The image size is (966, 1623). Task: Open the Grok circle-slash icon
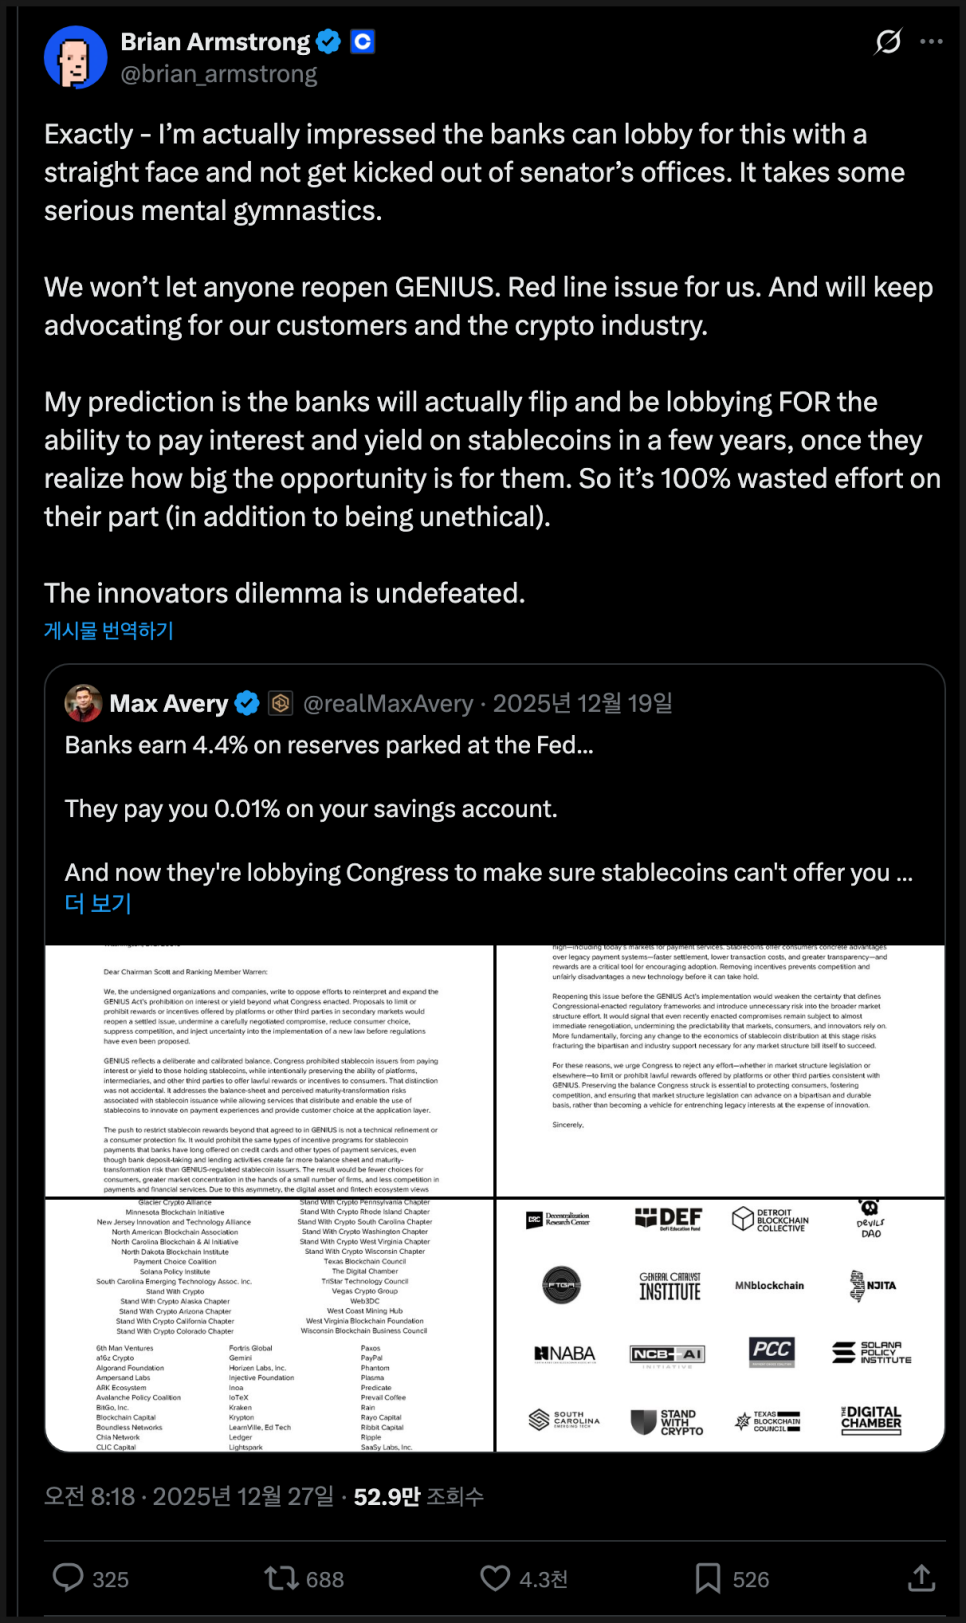888,41
